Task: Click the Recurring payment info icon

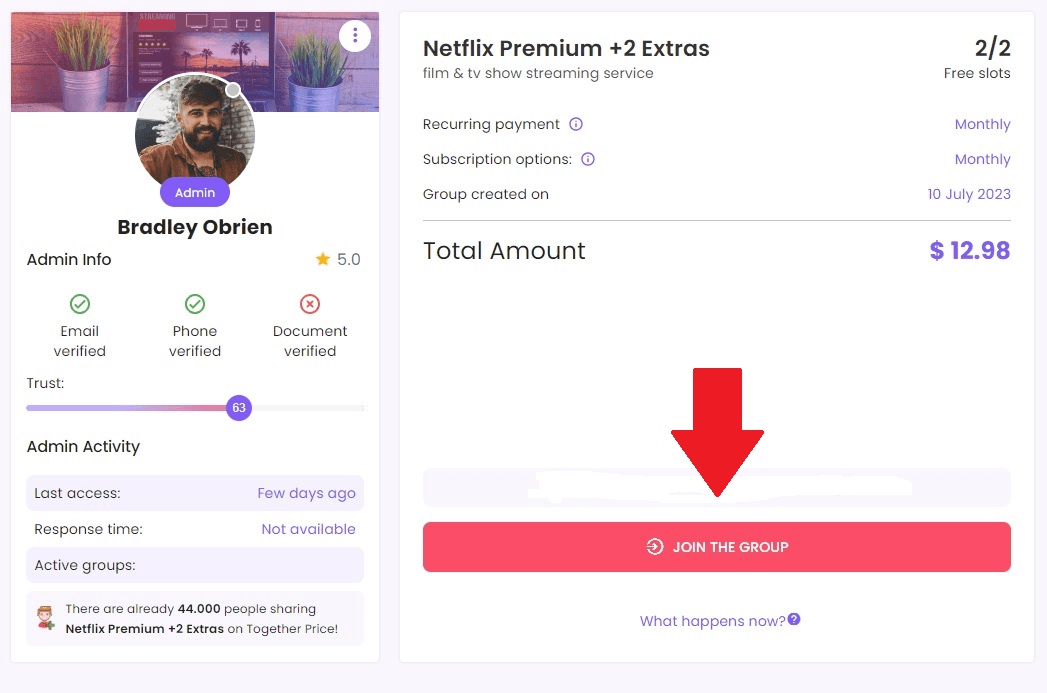Action: [576, 124]
